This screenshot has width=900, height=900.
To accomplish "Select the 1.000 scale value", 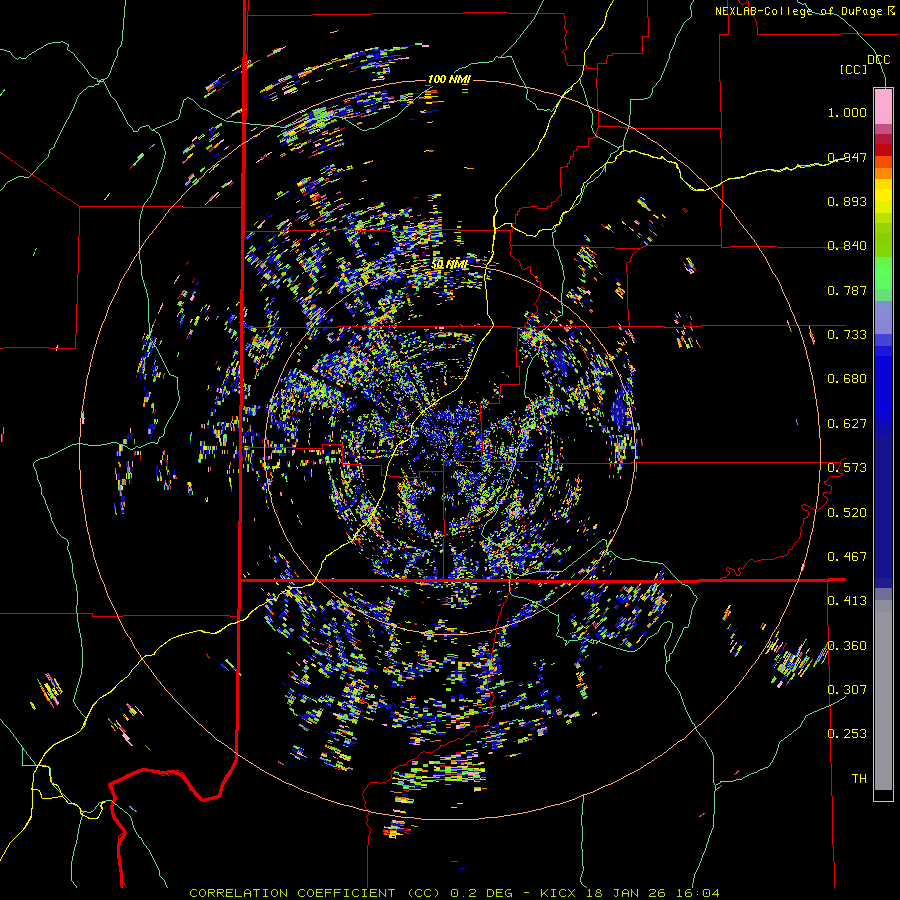I will [847, 112].
